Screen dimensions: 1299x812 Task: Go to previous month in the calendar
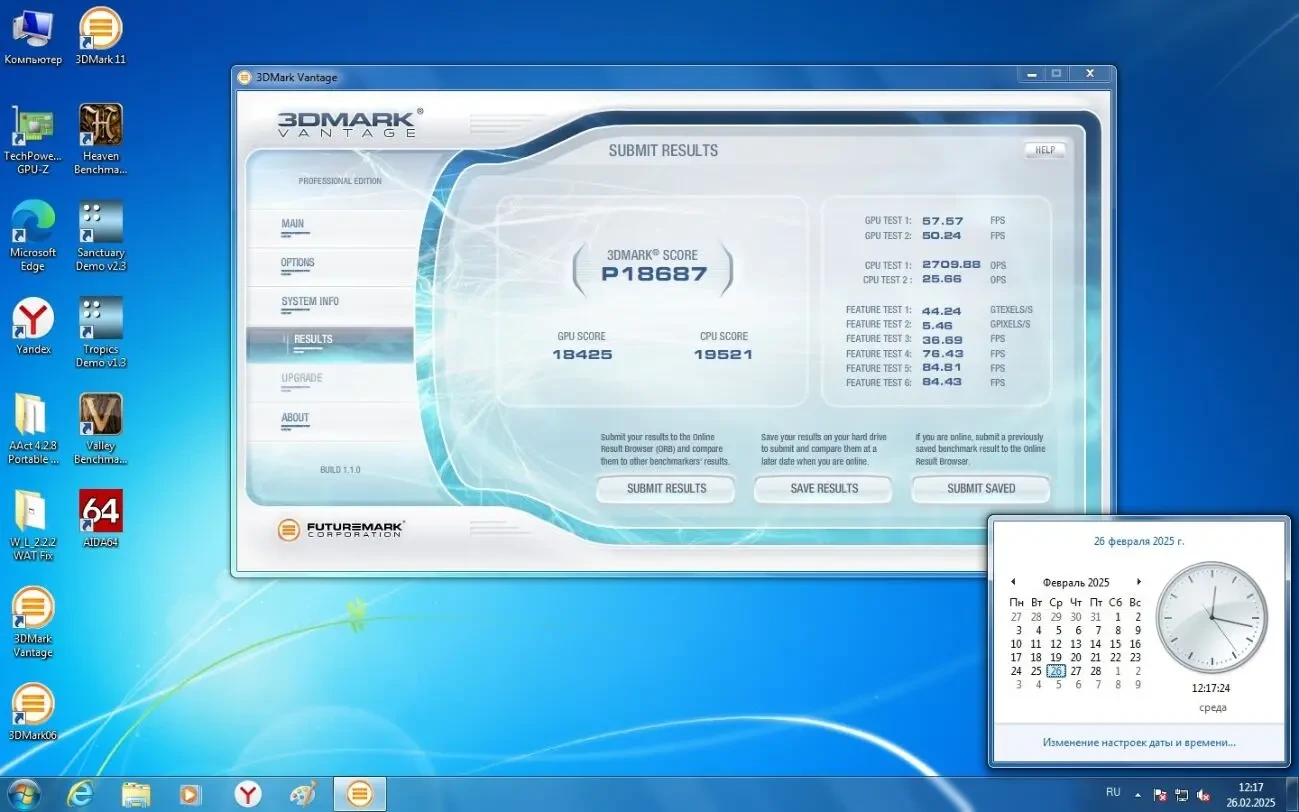[1013, 582]
